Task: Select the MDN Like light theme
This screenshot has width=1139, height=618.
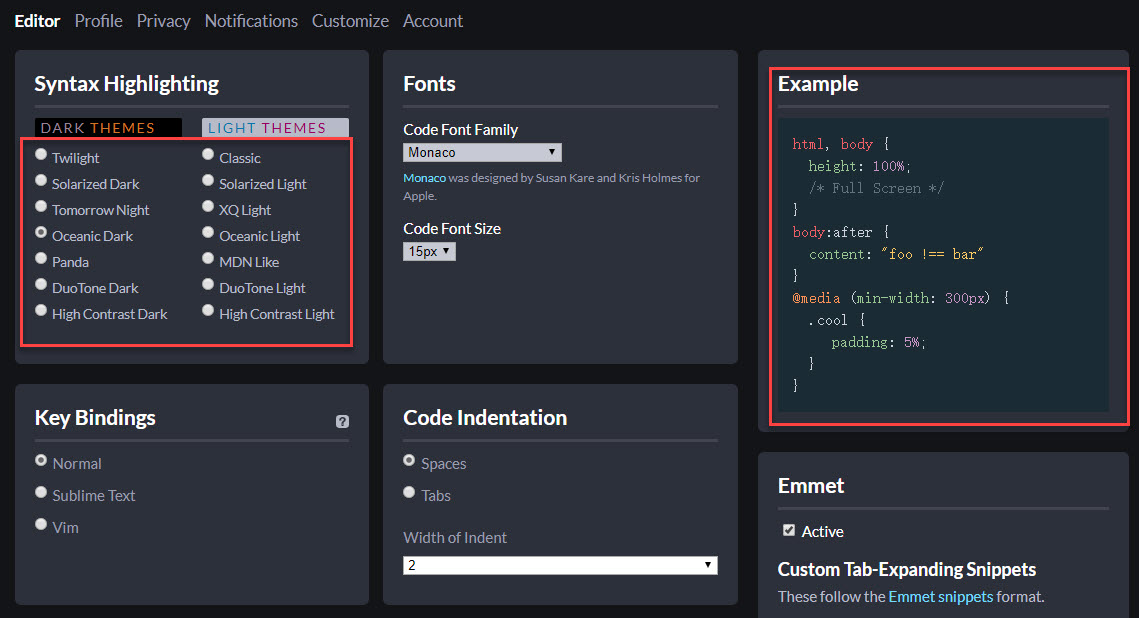Action: click(208, 259)
